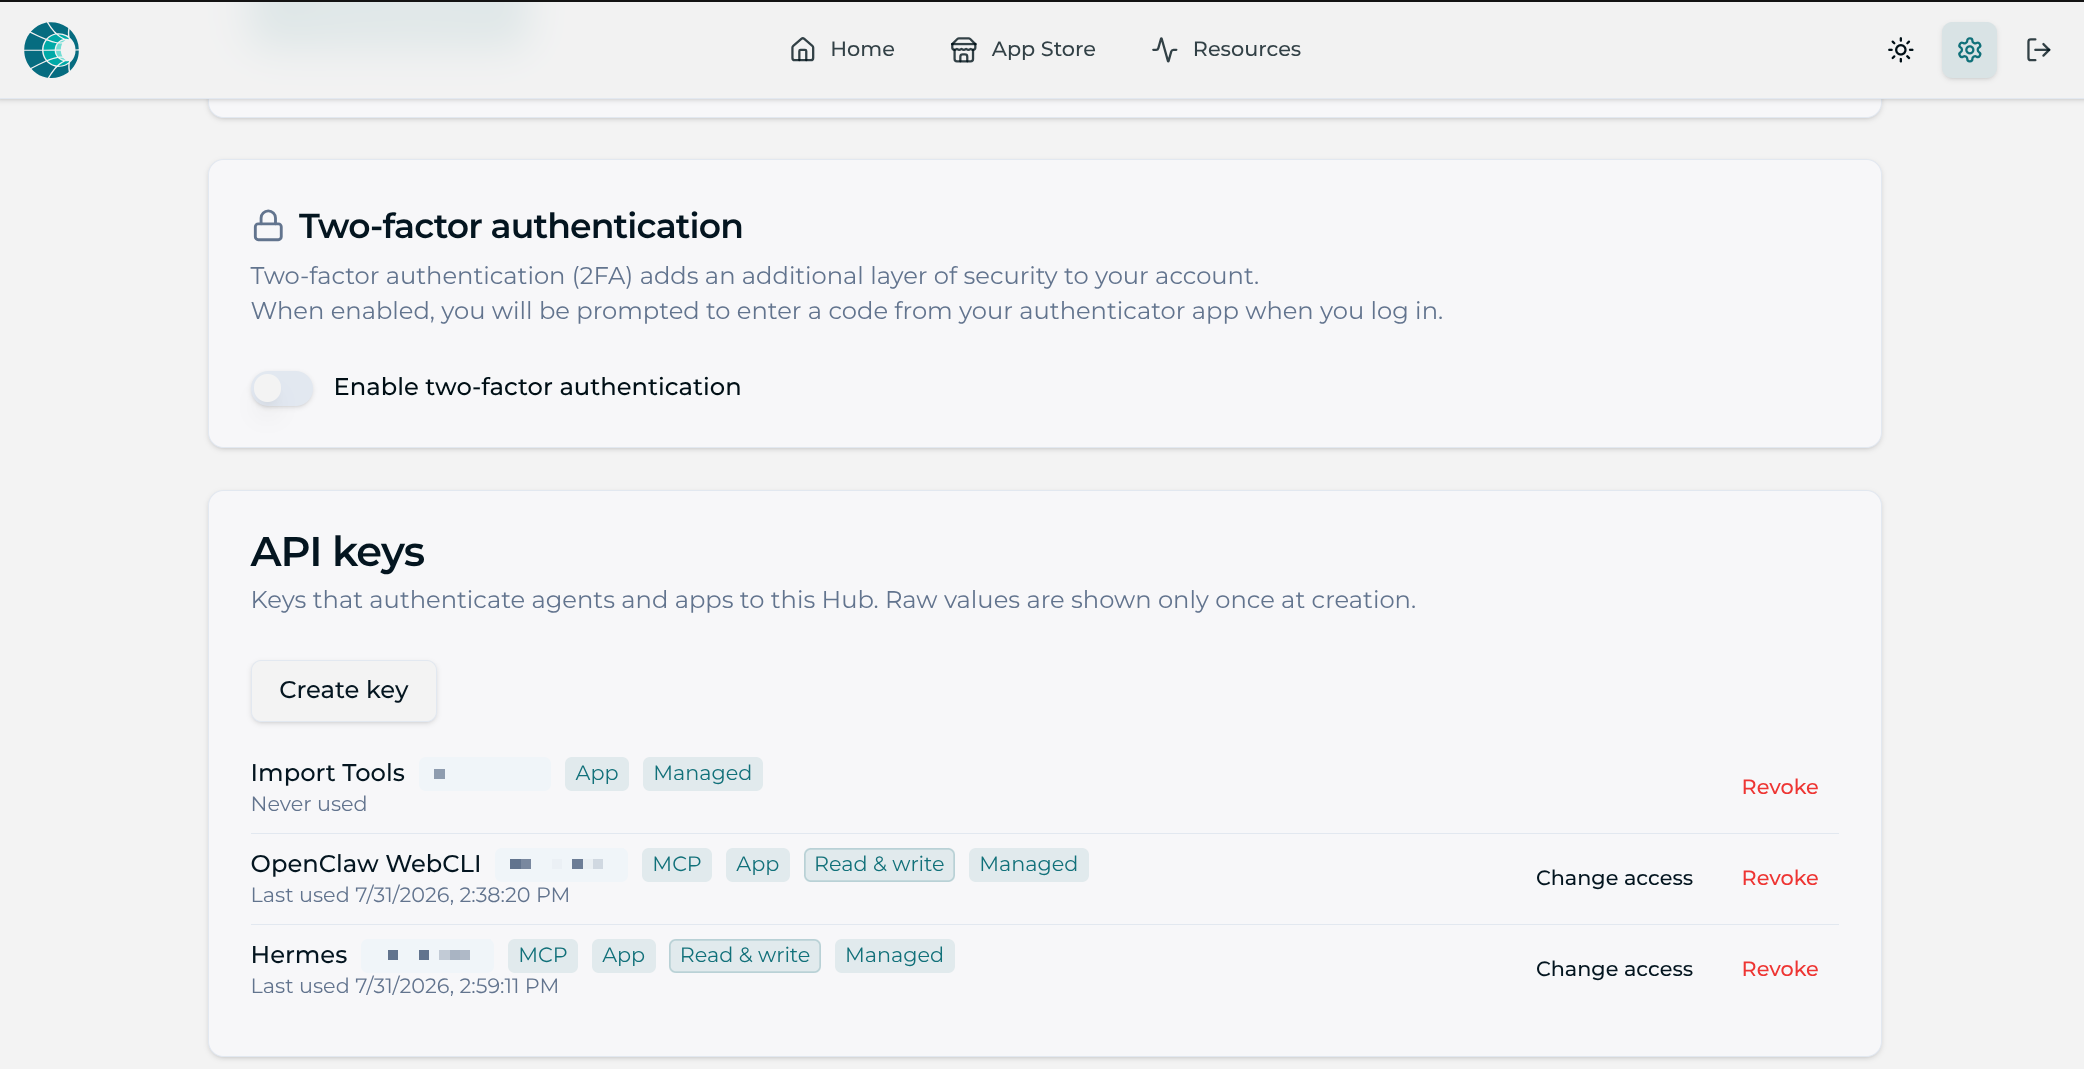Click the Create key button
The height and width of the screenshot is (1069, 2084).
coord(344,690)
